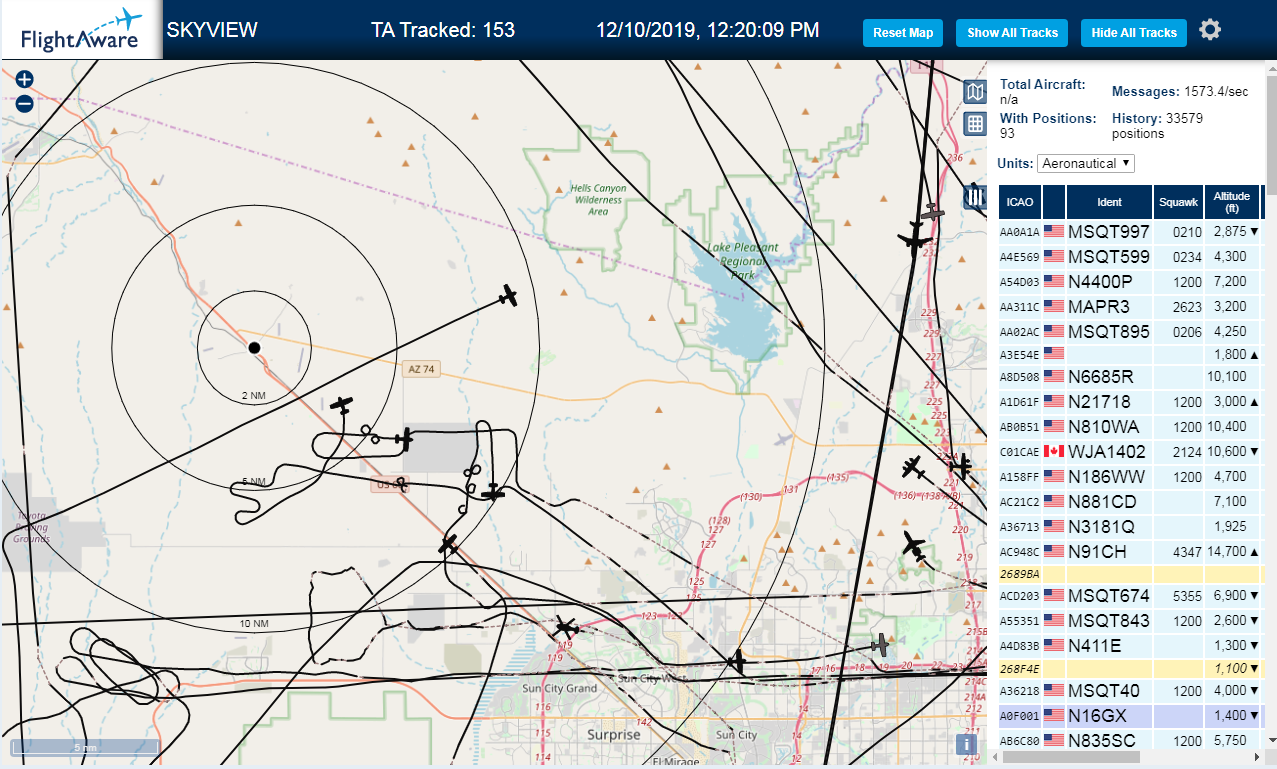1277x769 pixels.
Task: Click the SKYVIEW title text
Action: 212,30
